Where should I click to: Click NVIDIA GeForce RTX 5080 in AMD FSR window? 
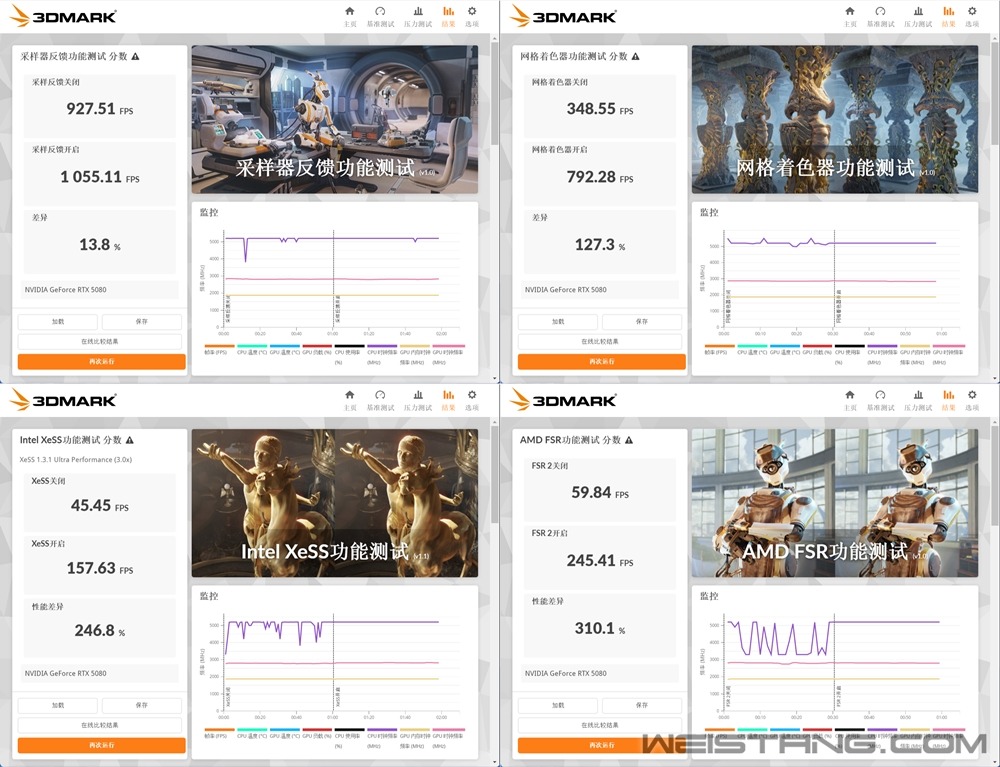pos(565,673)
